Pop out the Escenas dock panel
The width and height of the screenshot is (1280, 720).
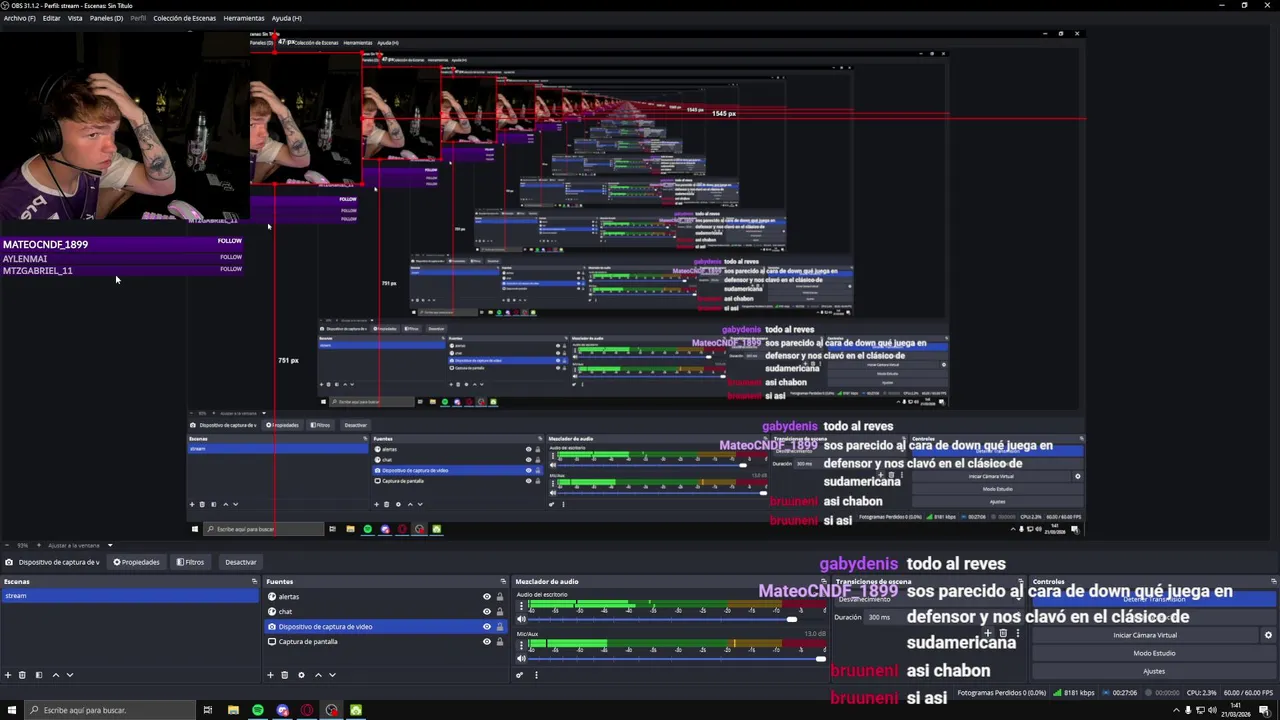tap(254, 581)
